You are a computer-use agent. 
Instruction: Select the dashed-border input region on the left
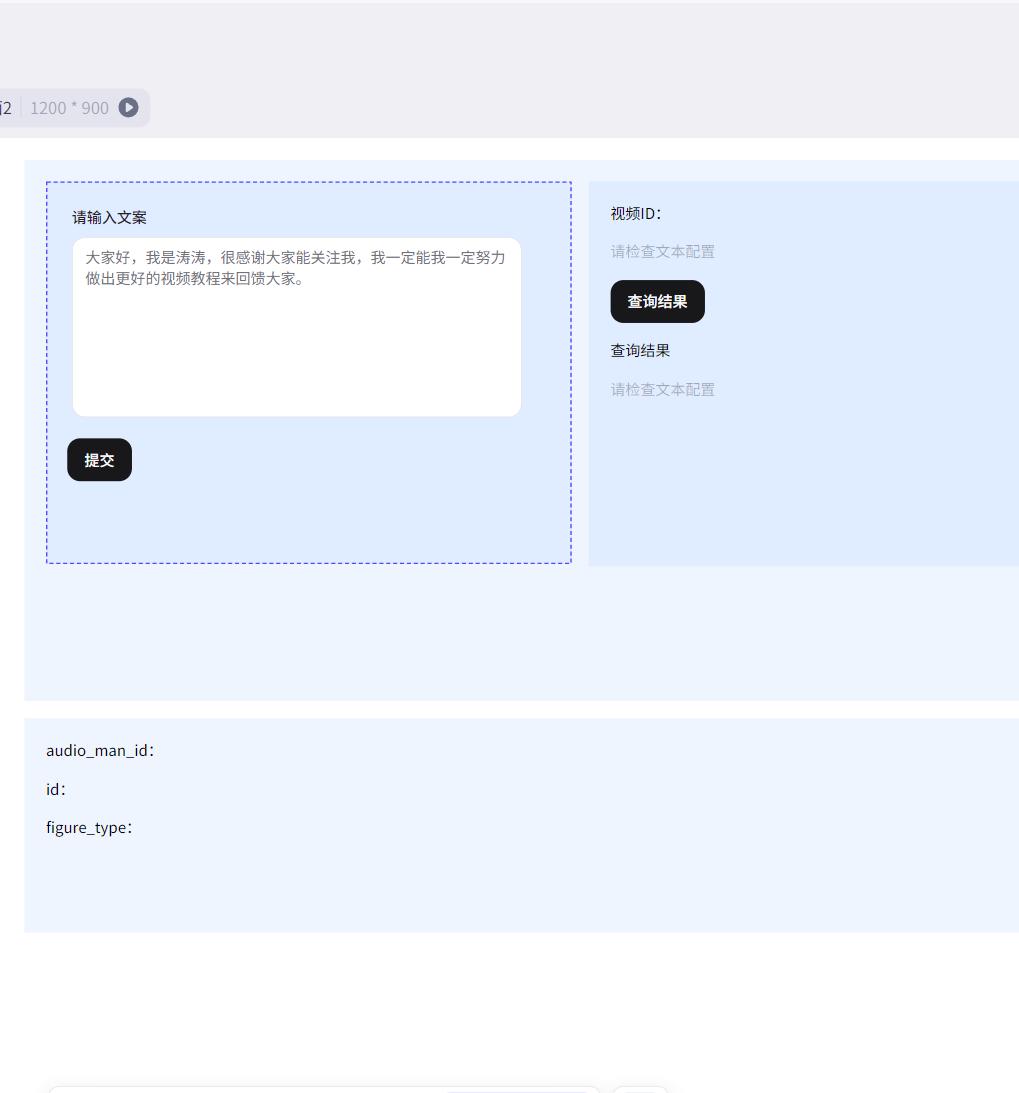(307, 372)
